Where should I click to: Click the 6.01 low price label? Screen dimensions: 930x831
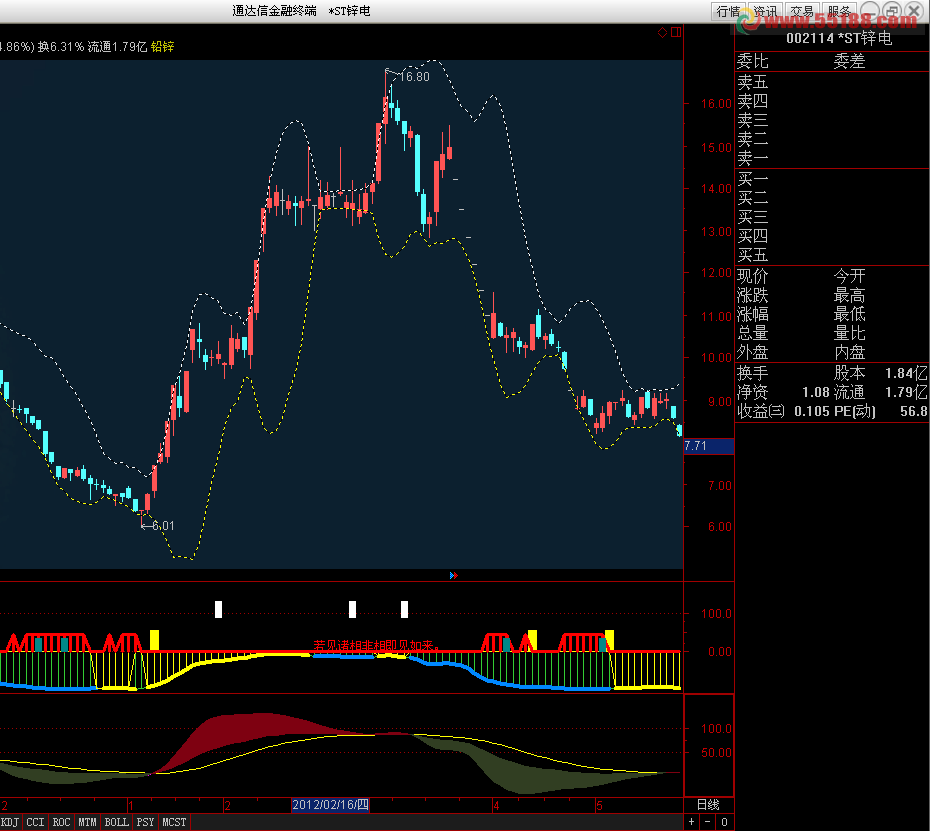click(163, 526)
